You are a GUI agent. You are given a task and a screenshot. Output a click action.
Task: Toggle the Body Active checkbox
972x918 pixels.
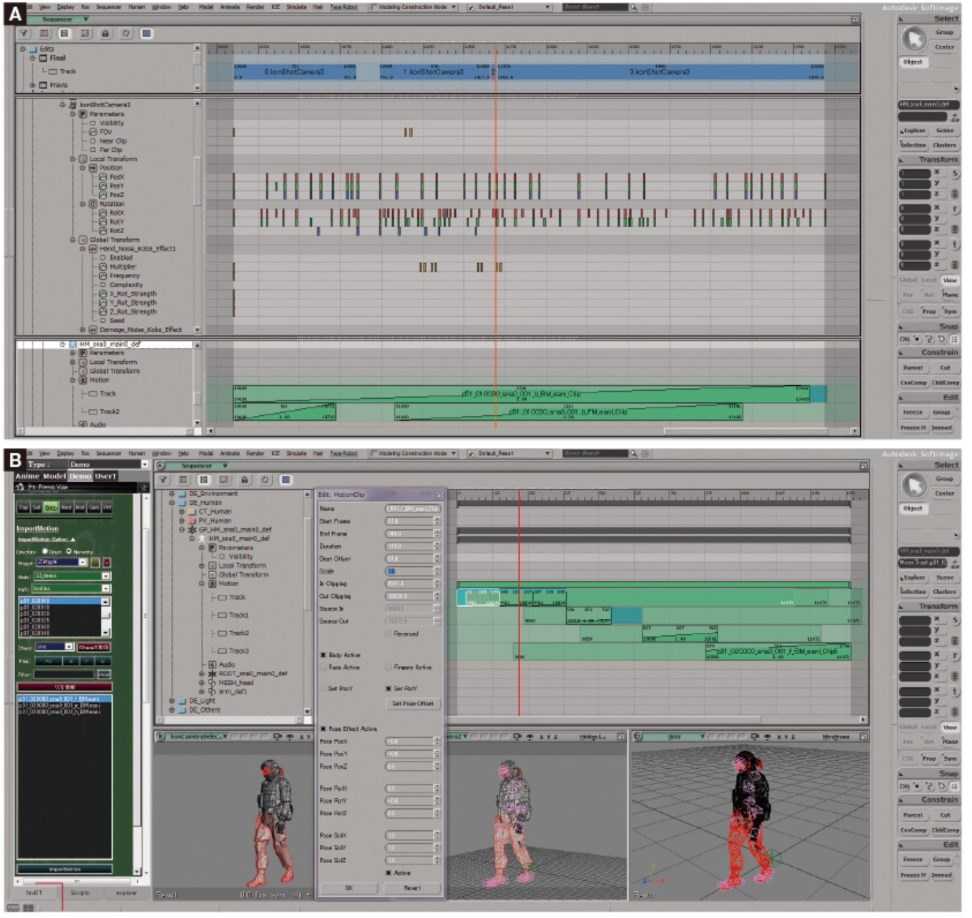[x=323, y=655]
